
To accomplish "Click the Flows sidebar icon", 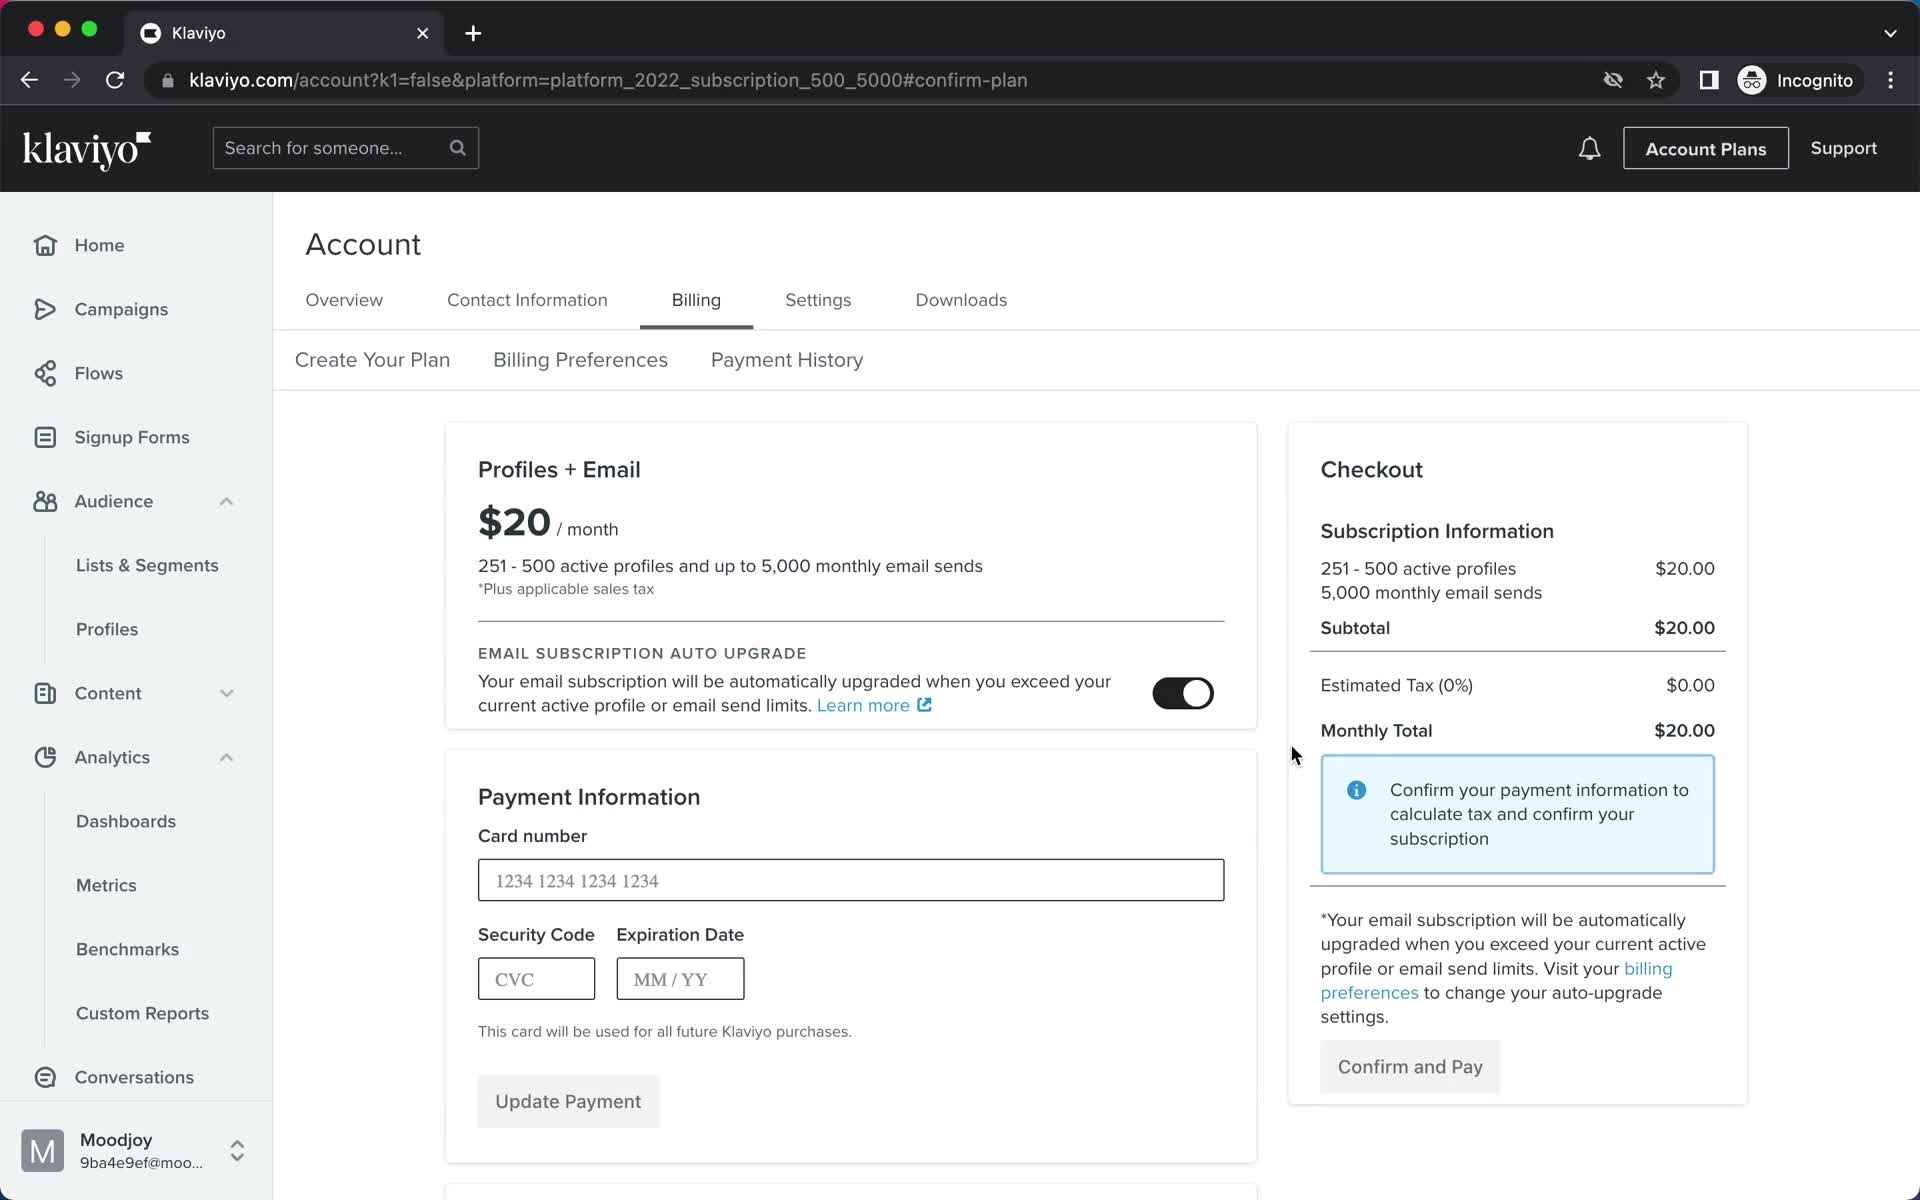I will 45,373.
